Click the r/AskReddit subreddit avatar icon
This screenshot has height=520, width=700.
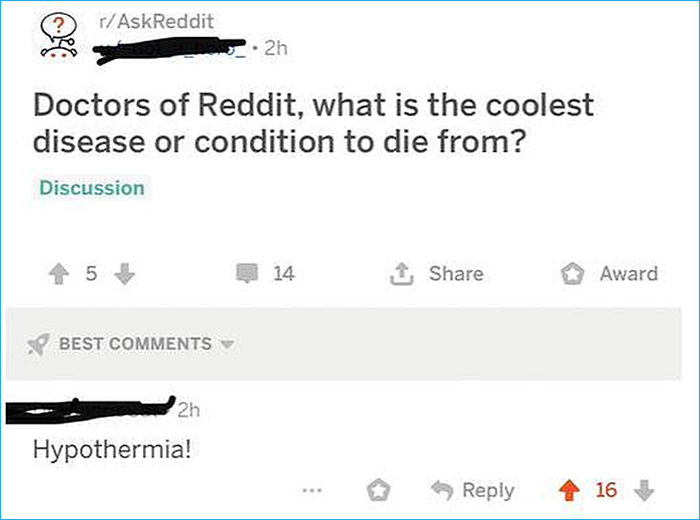click(x=58, y=37)
